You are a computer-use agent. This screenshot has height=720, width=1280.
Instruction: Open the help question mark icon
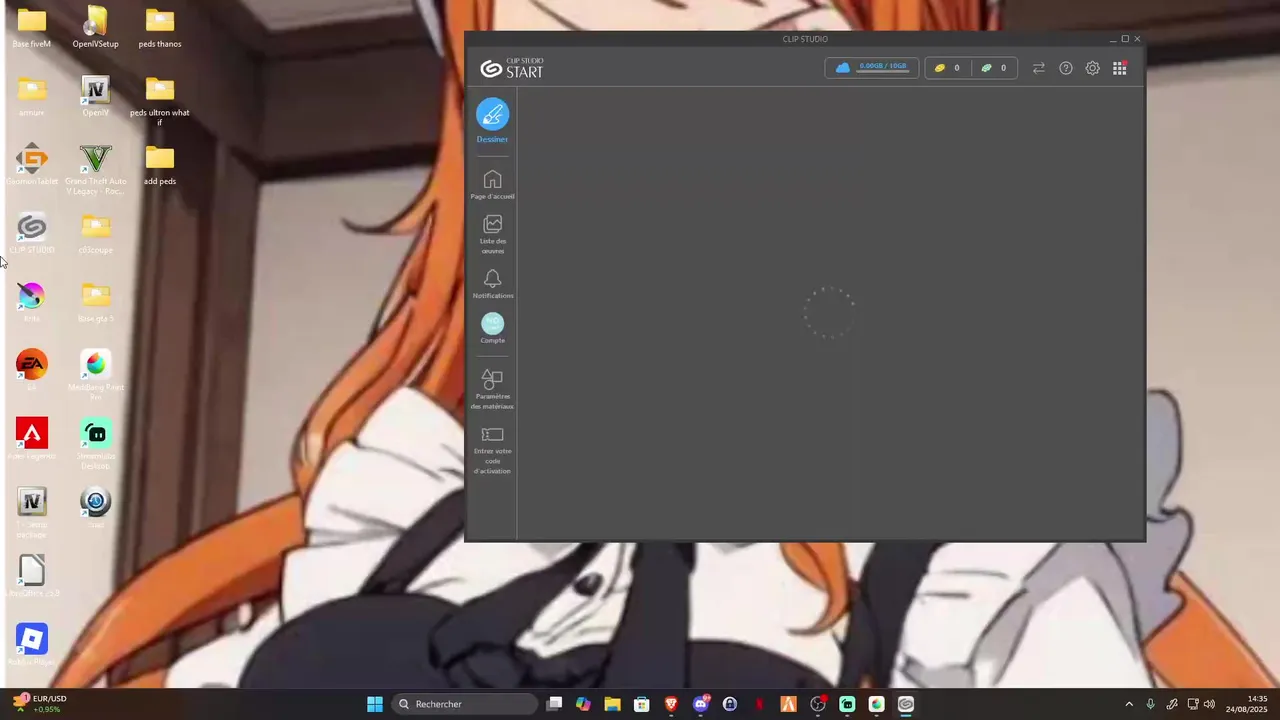click(x=1066, y=68)
